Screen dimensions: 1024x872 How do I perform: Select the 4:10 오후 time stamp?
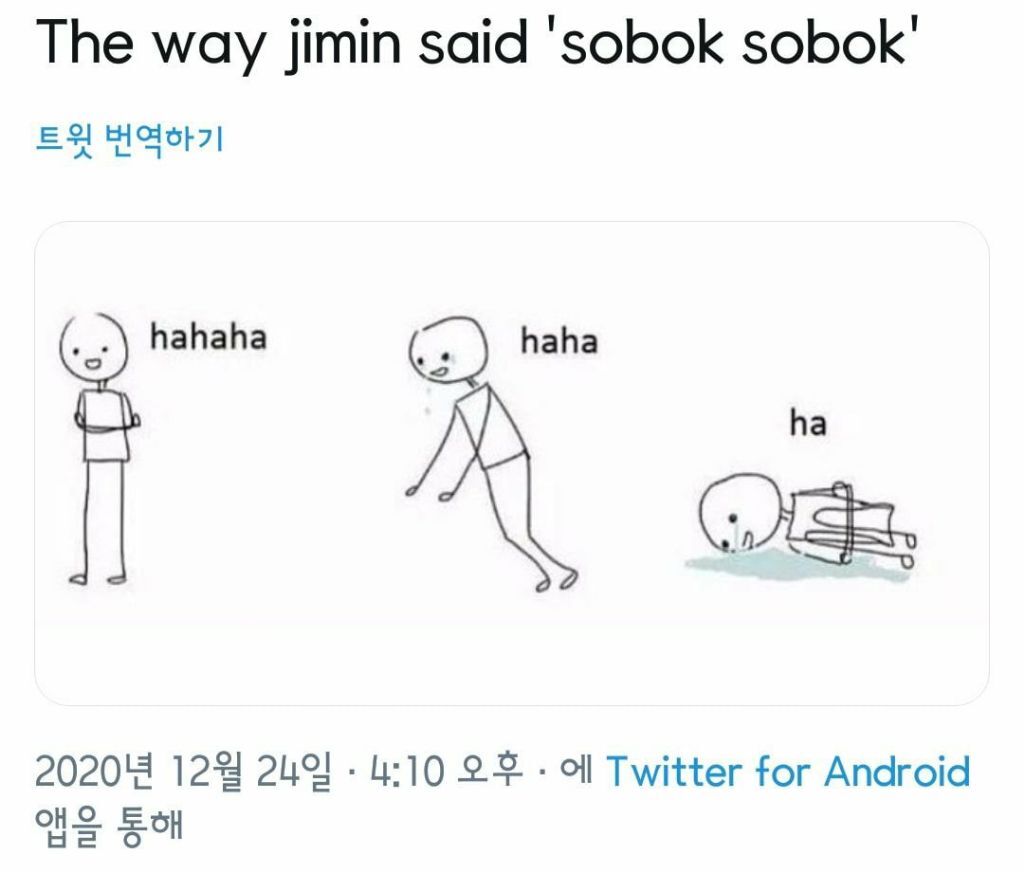(447, 771)
